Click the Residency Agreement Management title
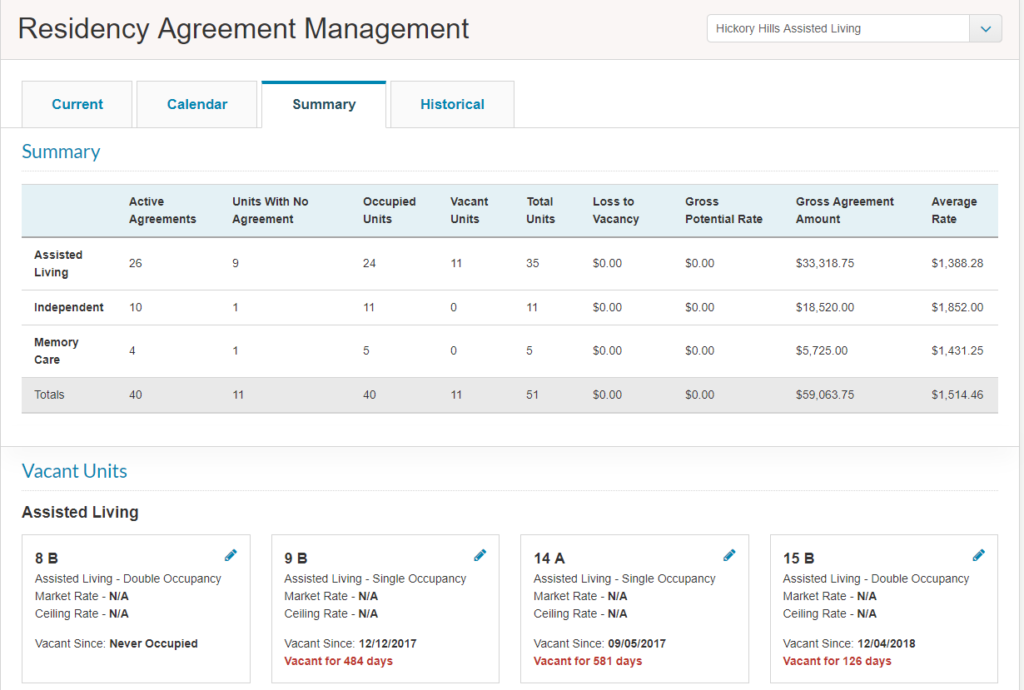Screen dimensions: 1024x690 (x=244, y=29)
